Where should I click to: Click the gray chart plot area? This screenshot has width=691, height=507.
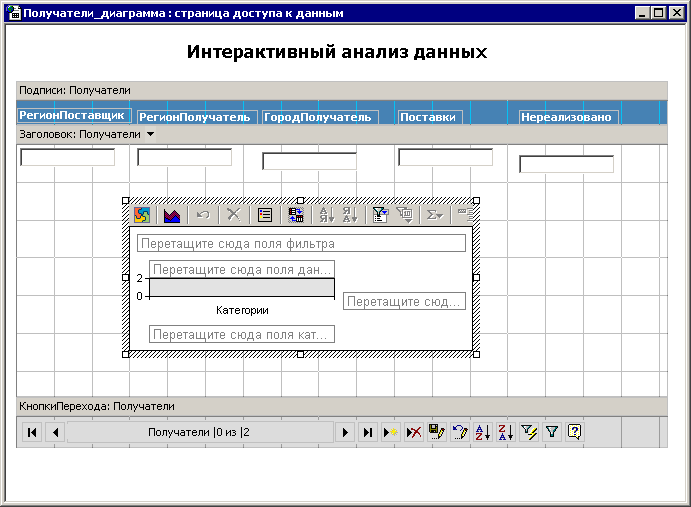[x=242, y=287]
